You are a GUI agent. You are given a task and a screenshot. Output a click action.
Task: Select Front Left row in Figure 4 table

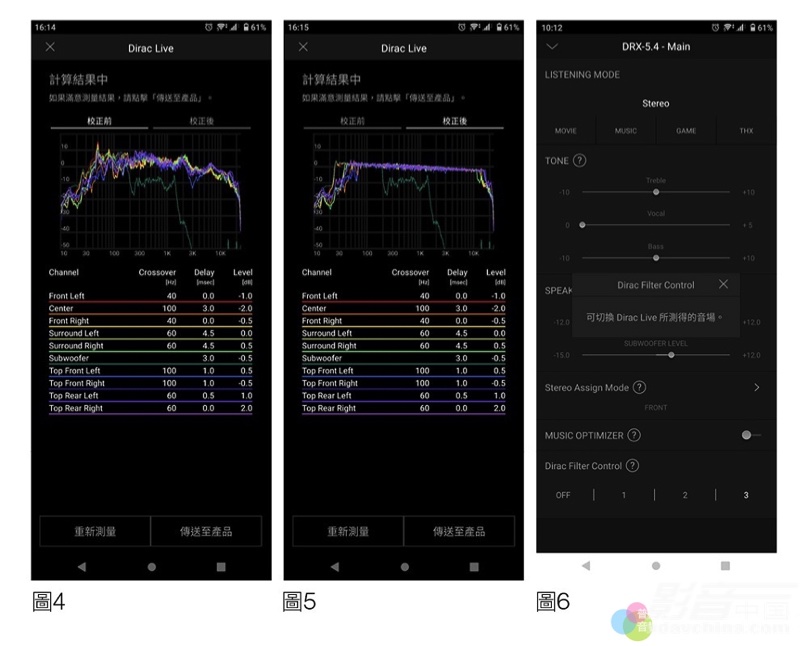click(x=150, y=296)
